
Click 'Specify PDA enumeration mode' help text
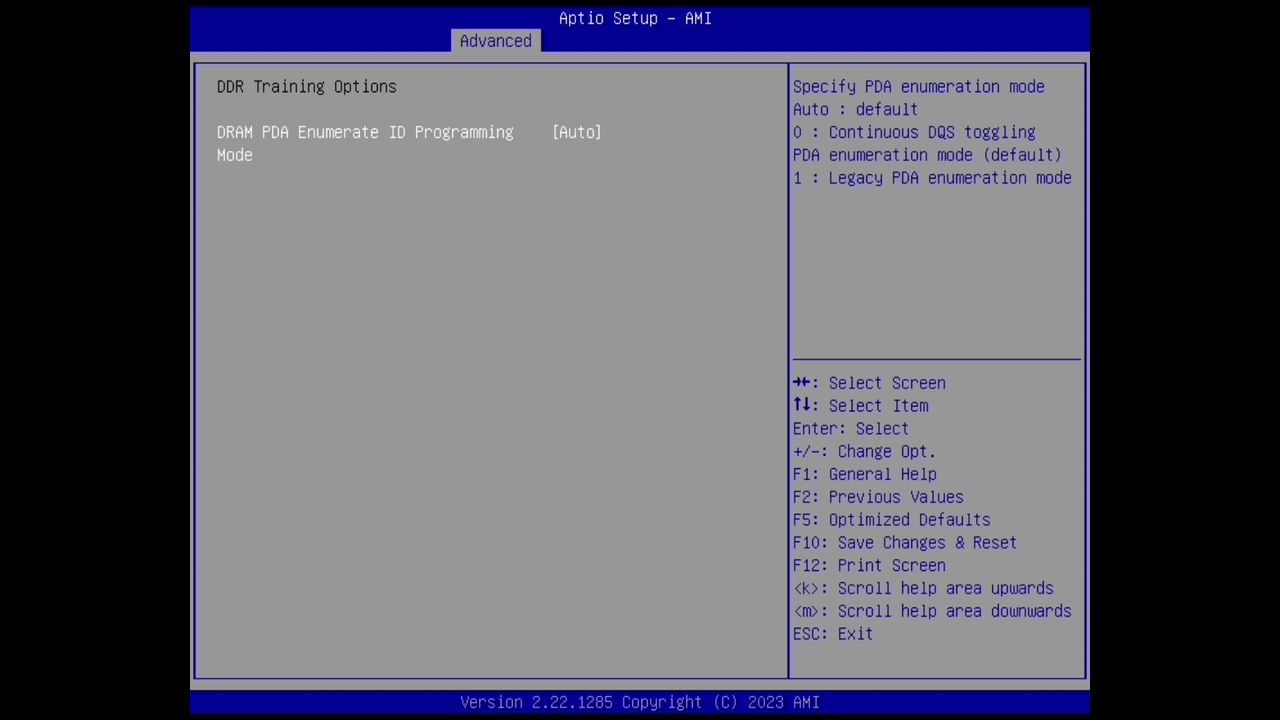(919, 87)
